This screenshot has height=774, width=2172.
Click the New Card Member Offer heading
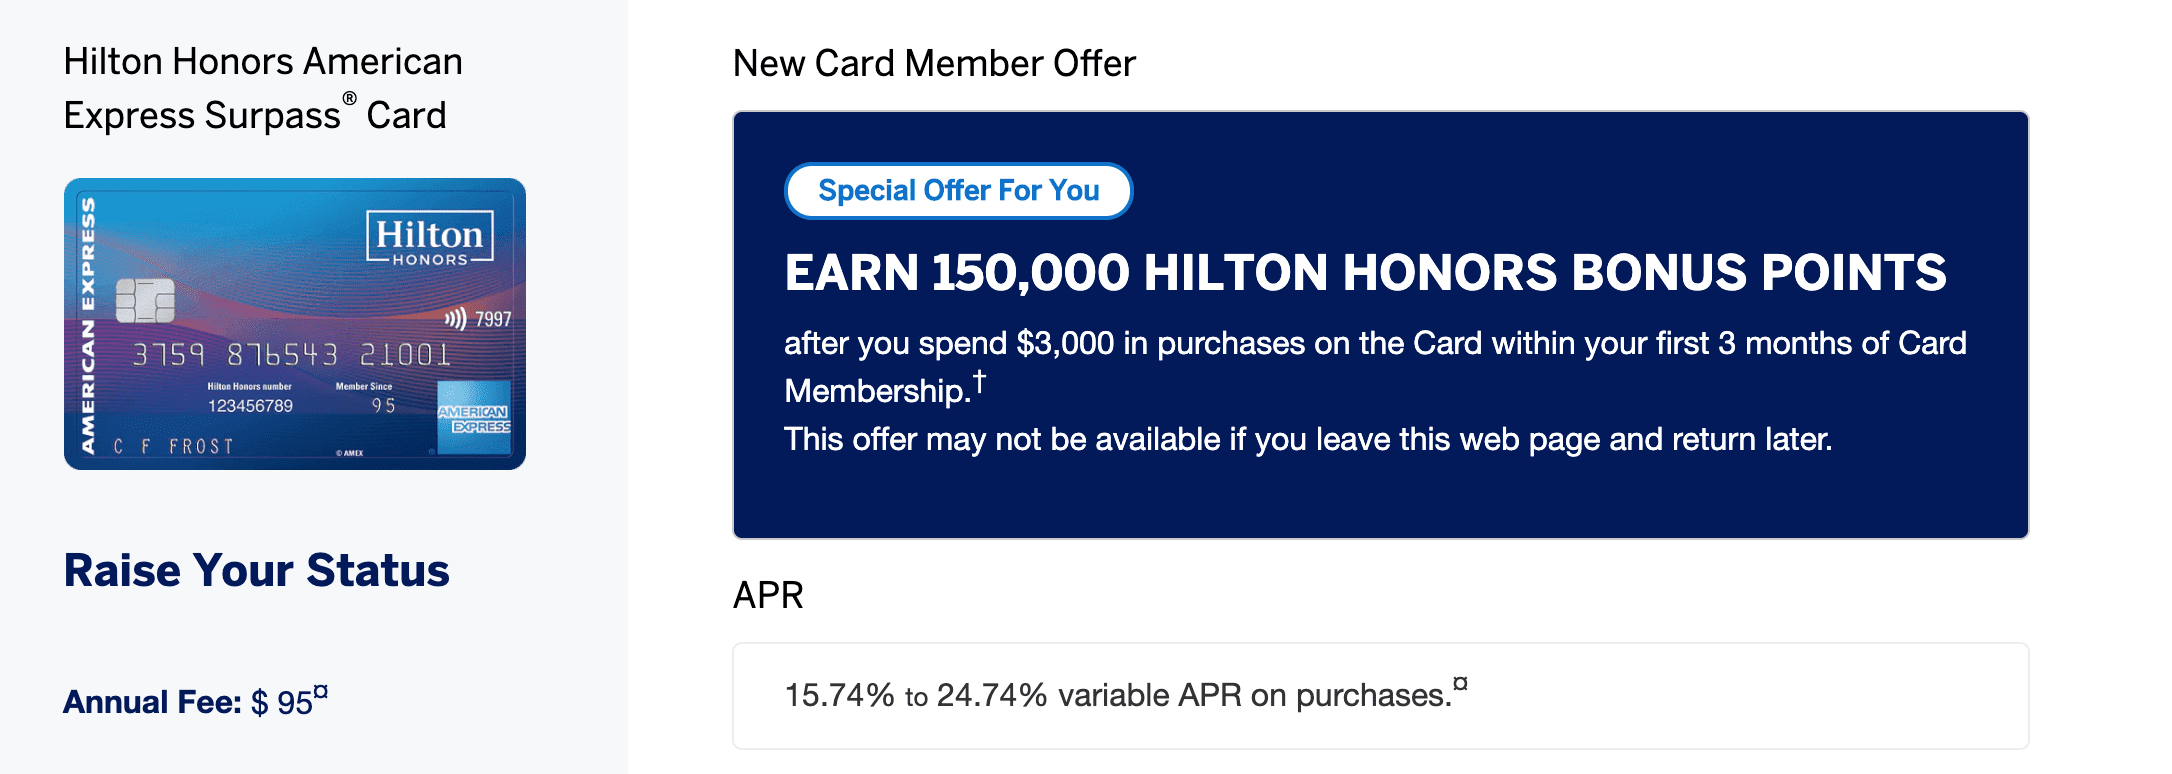coord(934,63)
